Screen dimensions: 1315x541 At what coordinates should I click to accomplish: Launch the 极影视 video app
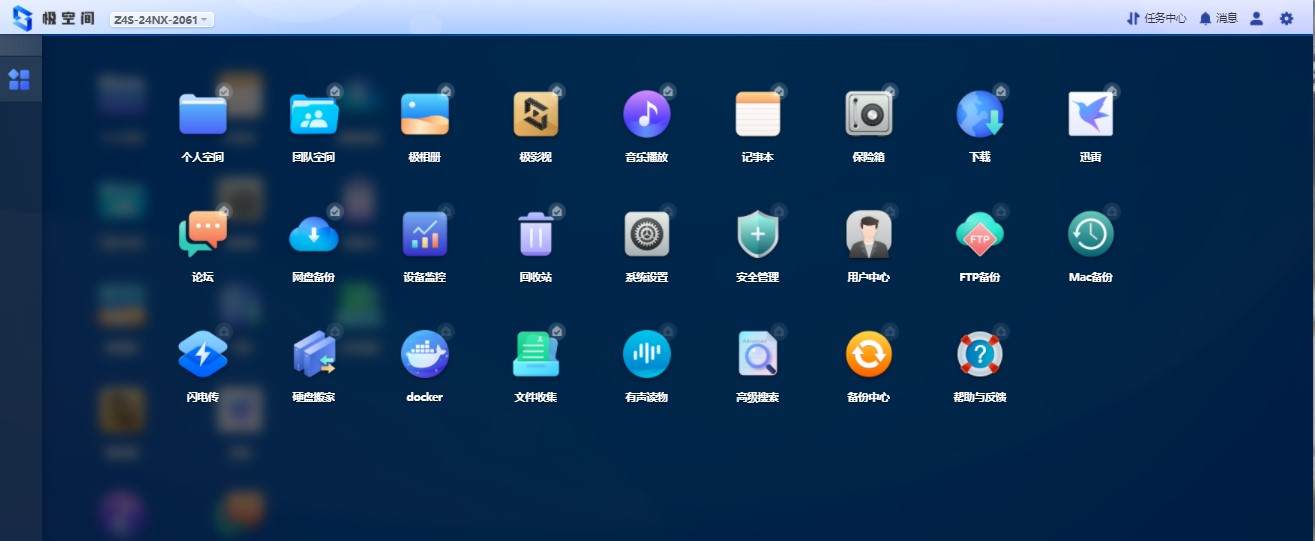point(536,114)
